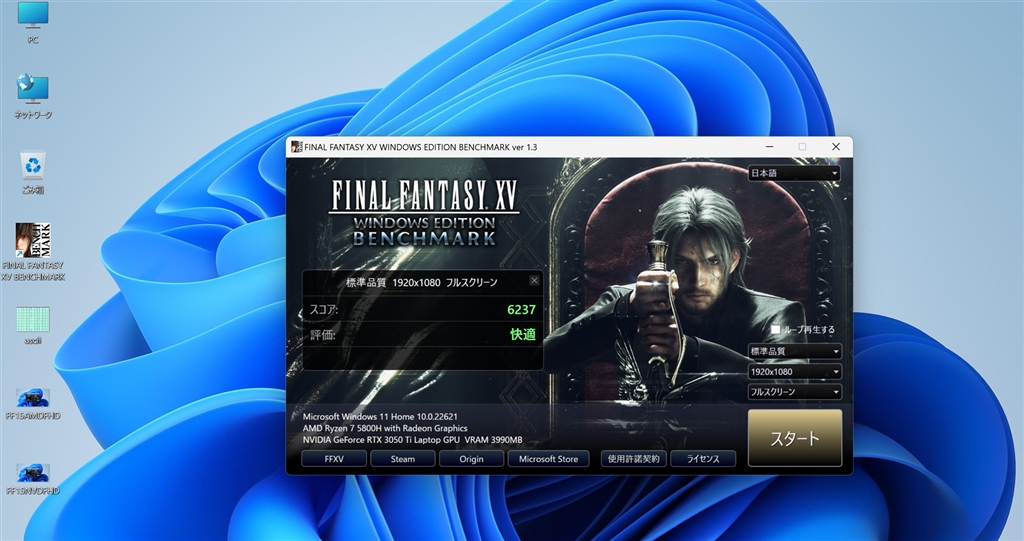Minimize the benchmark window

tap(769, 147)
